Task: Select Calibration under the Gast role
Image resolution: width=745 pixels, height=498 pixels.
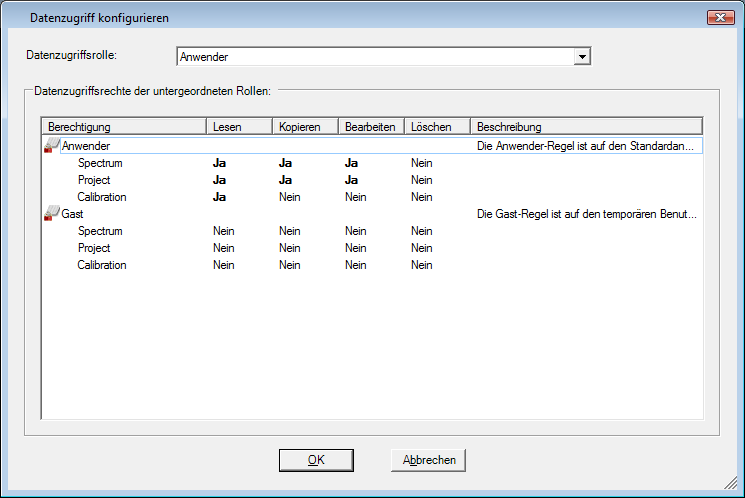Action: [x=102, y=265]
